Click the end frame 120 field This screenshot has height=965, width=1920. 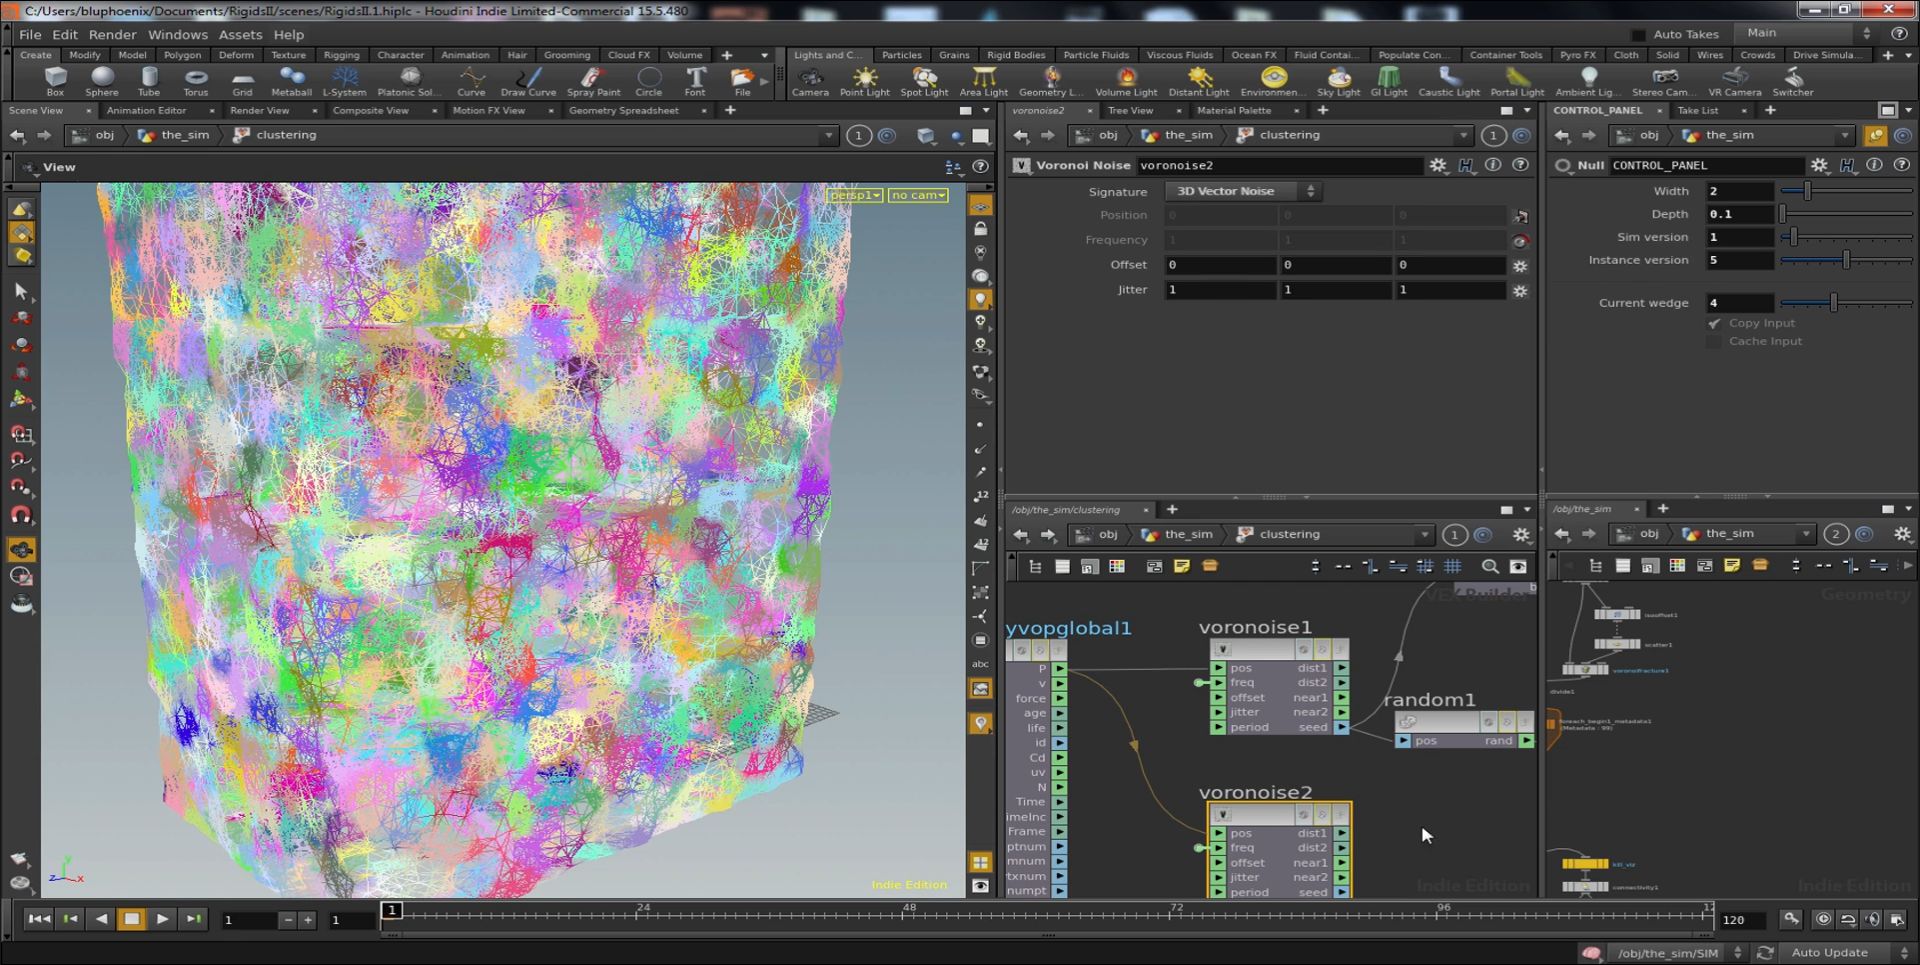1743,920
